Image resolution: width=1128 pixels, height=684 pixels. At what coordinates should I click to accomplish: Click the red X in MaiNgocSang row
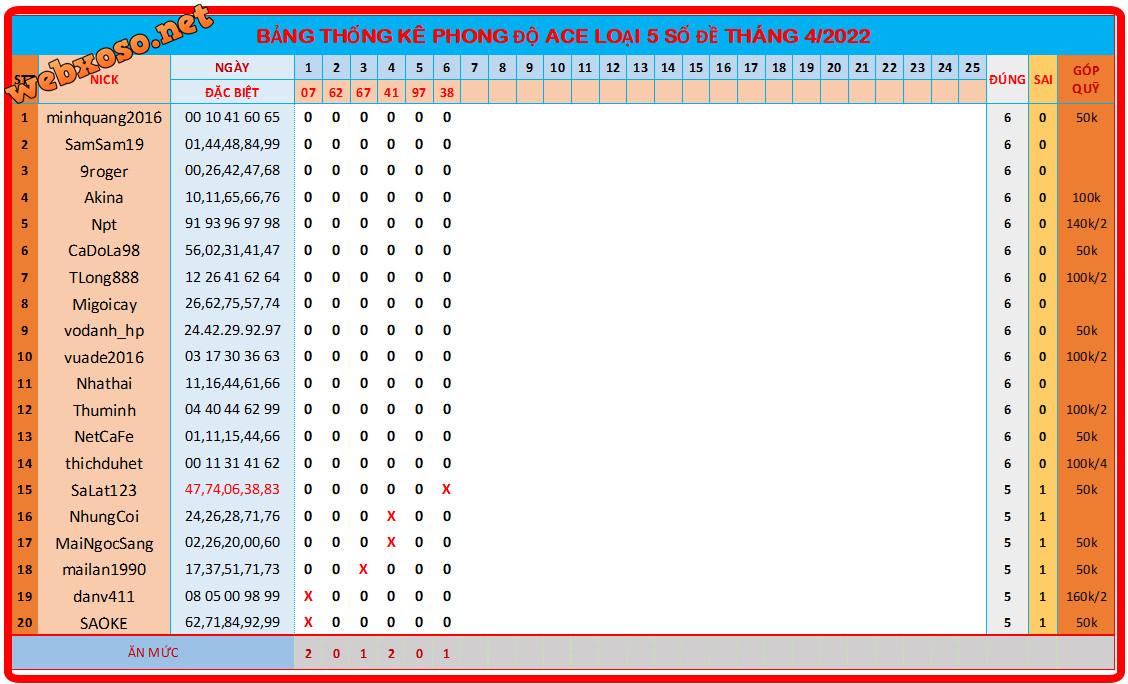pos(391,542)
